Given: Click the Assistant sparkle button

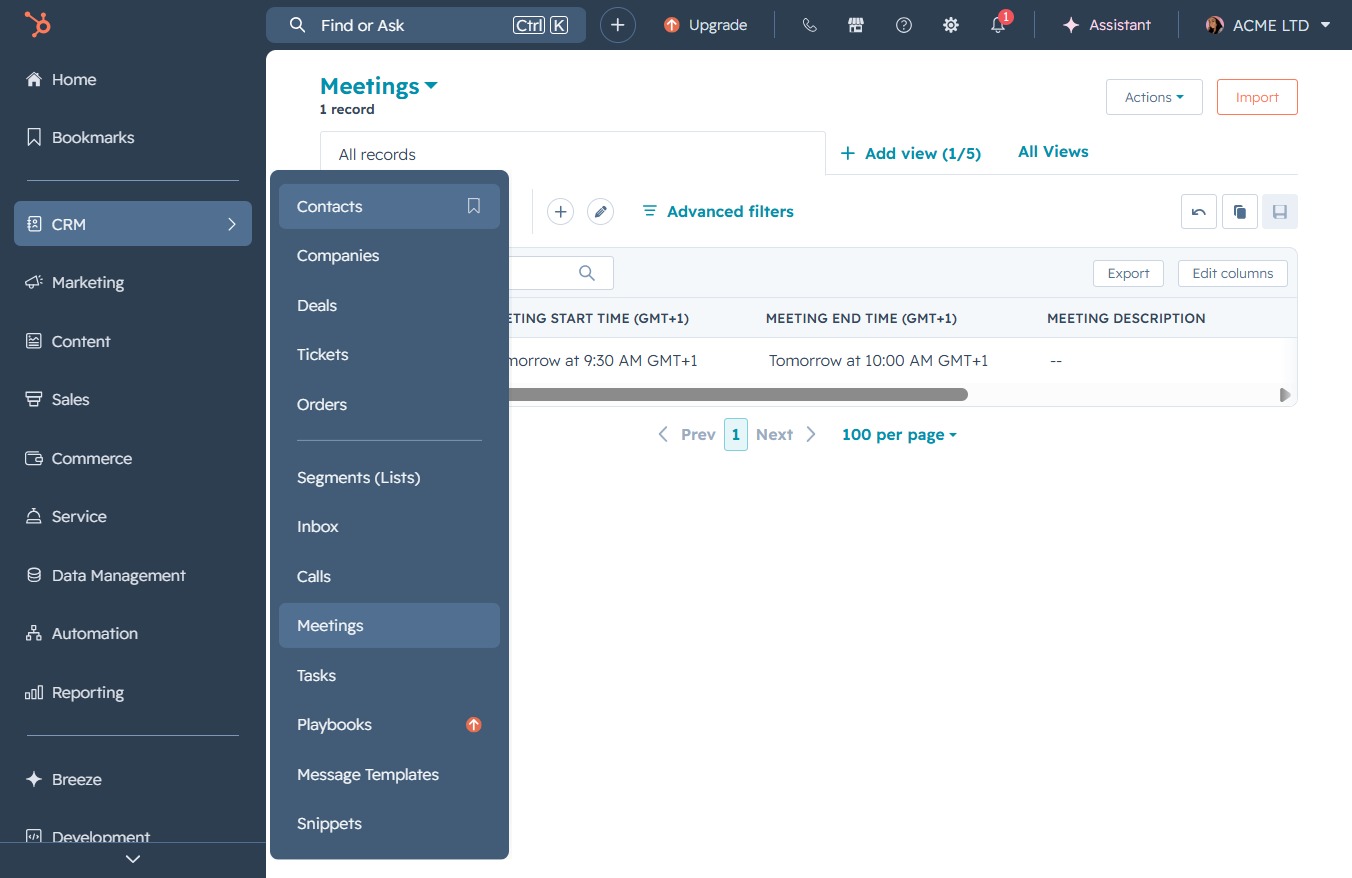Looking at the screenshot, I should click(1107, 25).
